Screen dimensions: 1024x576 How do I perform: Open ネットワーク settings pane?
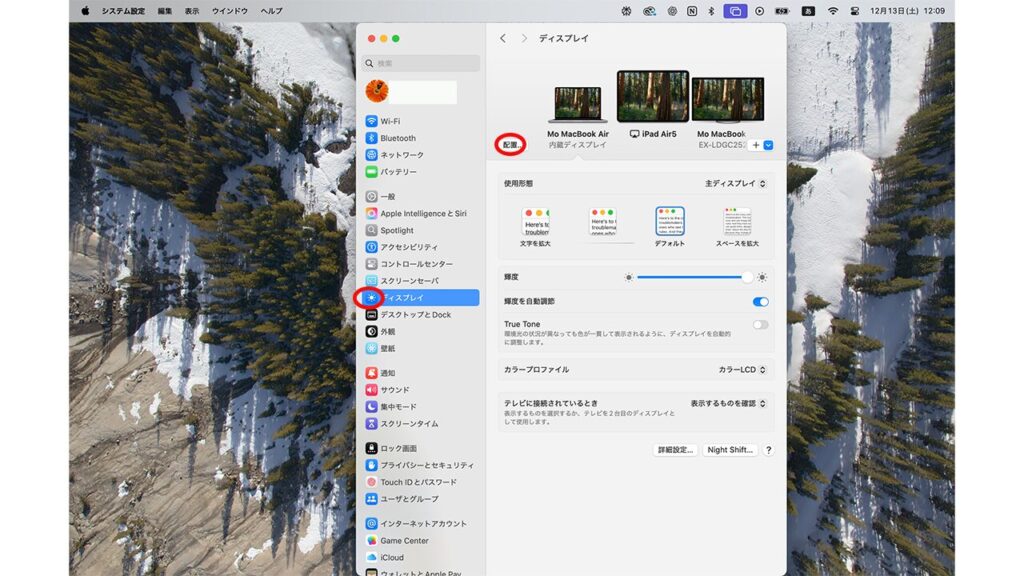coord(401,155)
